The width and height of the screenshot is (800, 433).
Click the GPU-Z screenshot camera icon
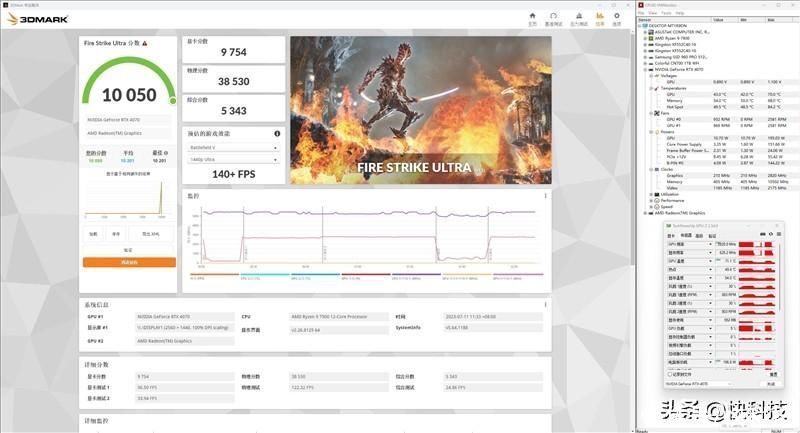point(762,234)
